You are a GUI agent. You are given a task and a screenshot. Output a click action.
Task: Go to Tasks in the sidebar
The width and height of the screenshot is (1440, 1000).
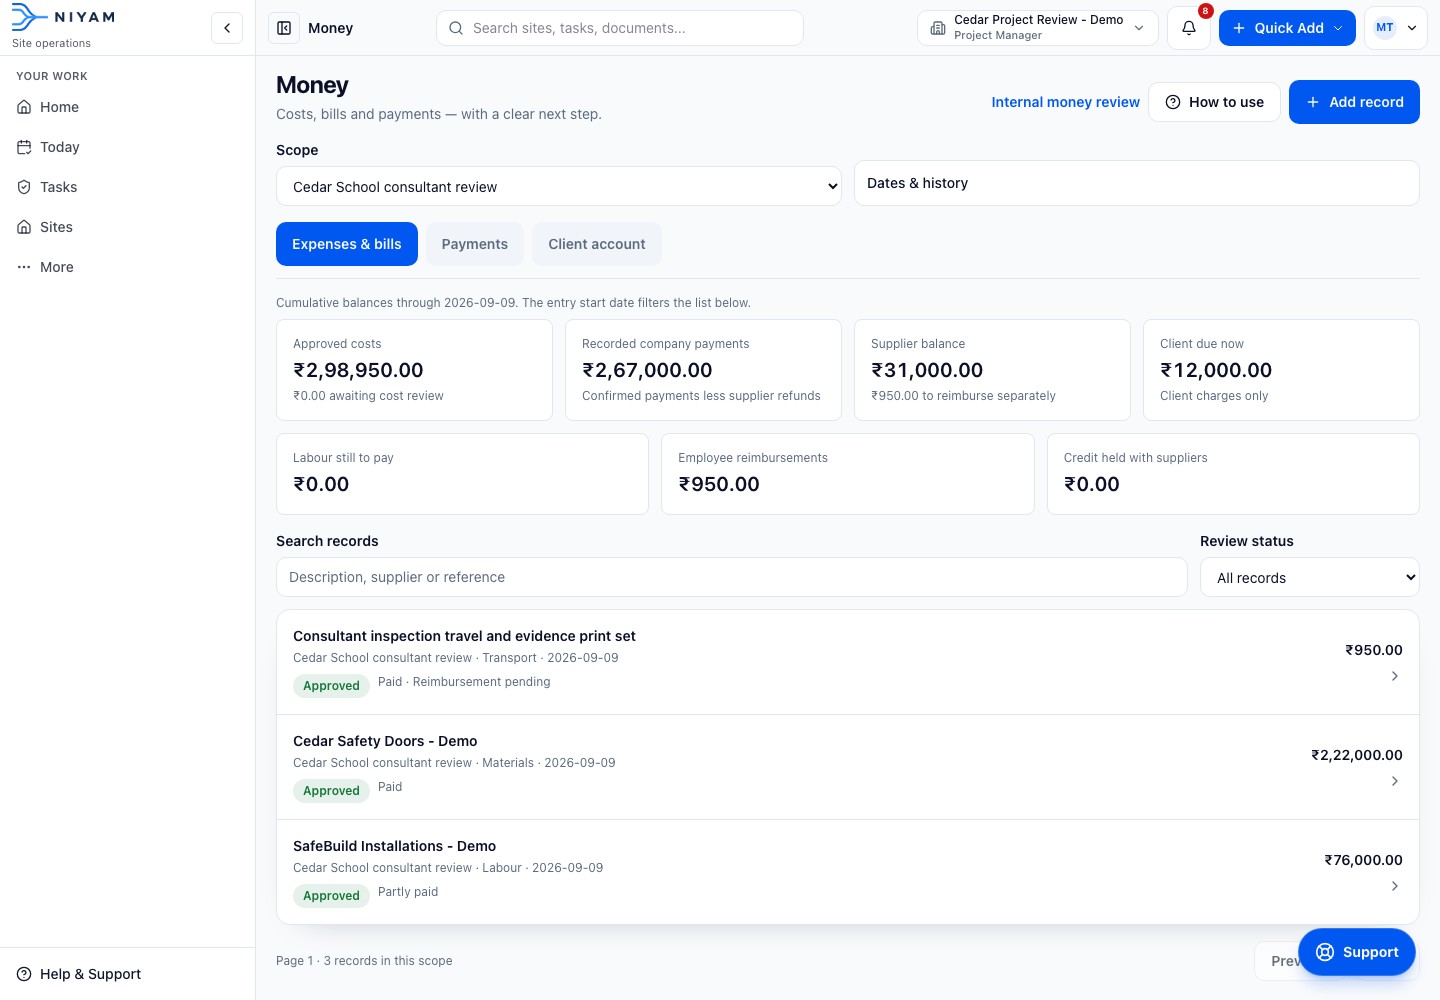(x=127, y=187)
